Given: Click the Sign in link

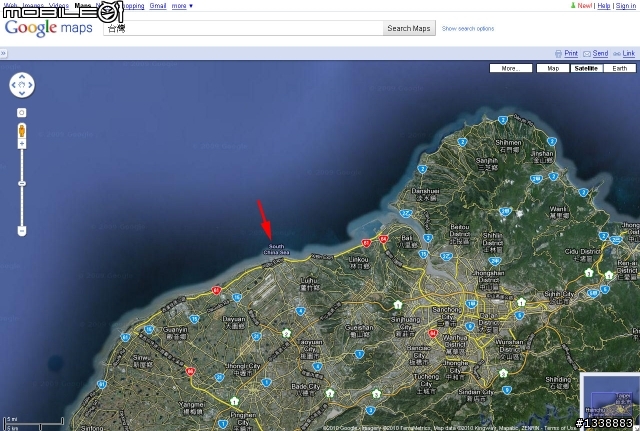Looking at the screenshot, I should pos(626,6).
